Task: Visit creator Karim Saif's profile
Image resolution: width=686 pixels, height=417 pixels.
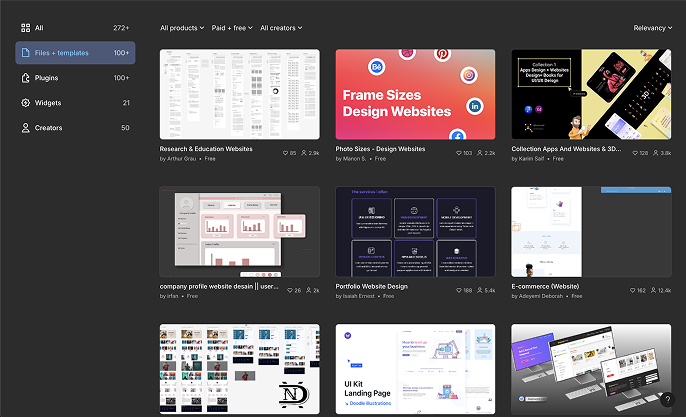Action: [532, 159]
